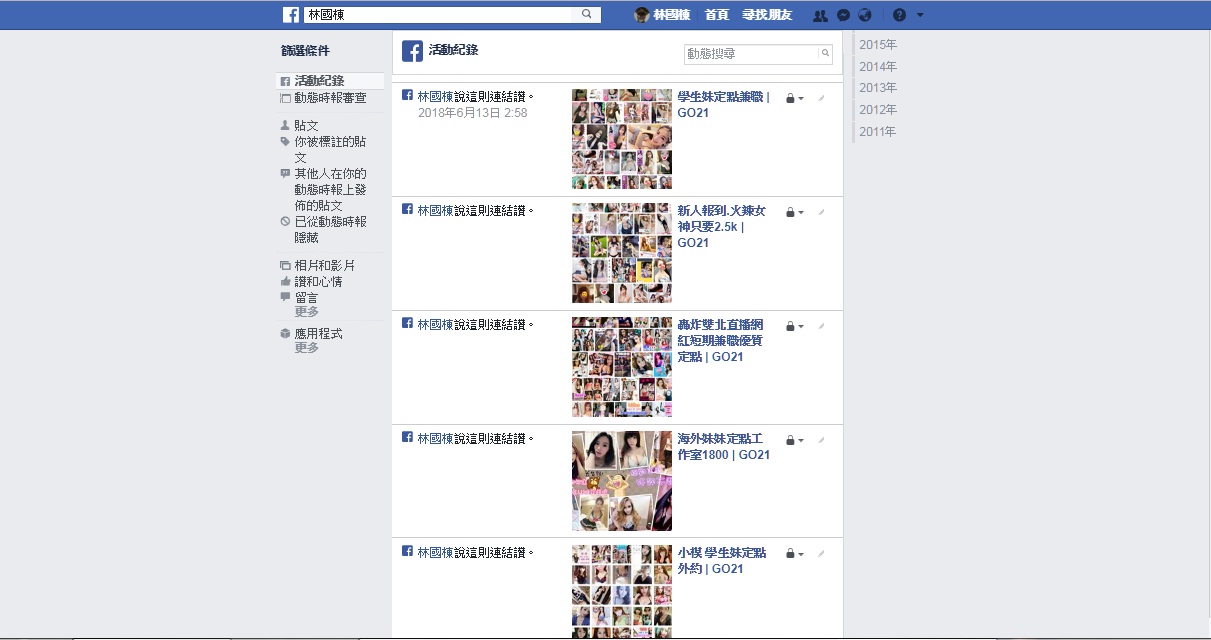The image size is (1211, 640).
Task: Open the help question mark icon
Action: point(899,15)
